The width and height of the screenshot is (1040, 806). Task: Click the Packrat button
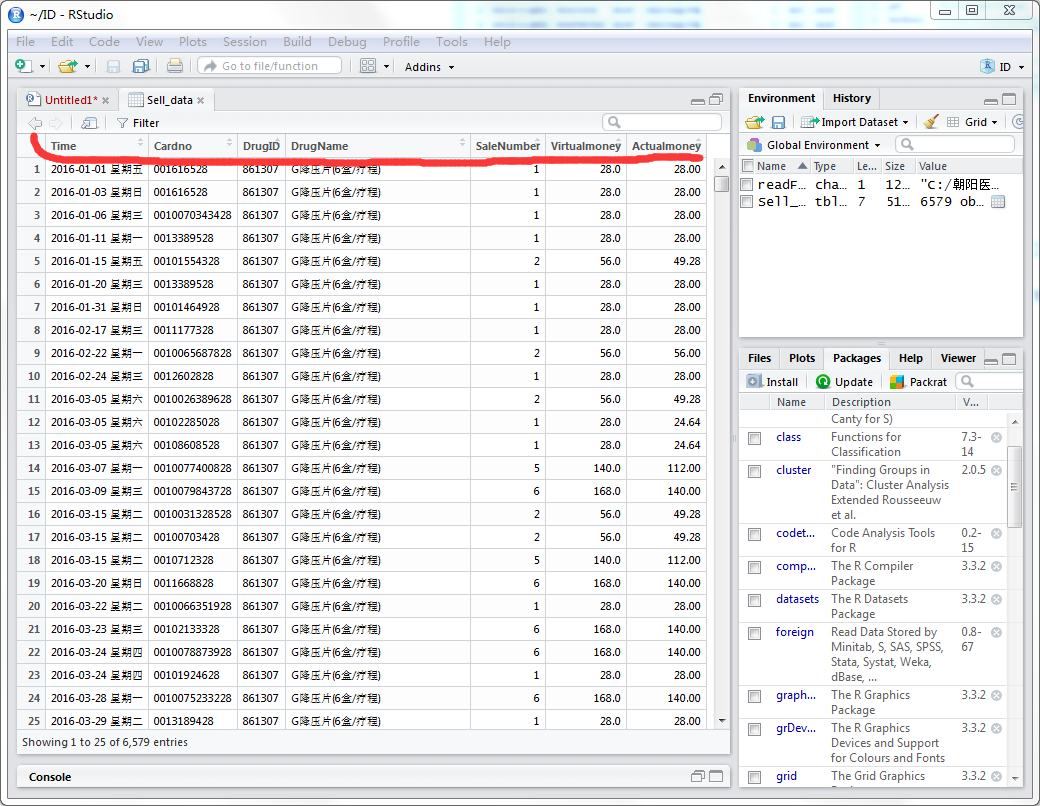[919, 381]
